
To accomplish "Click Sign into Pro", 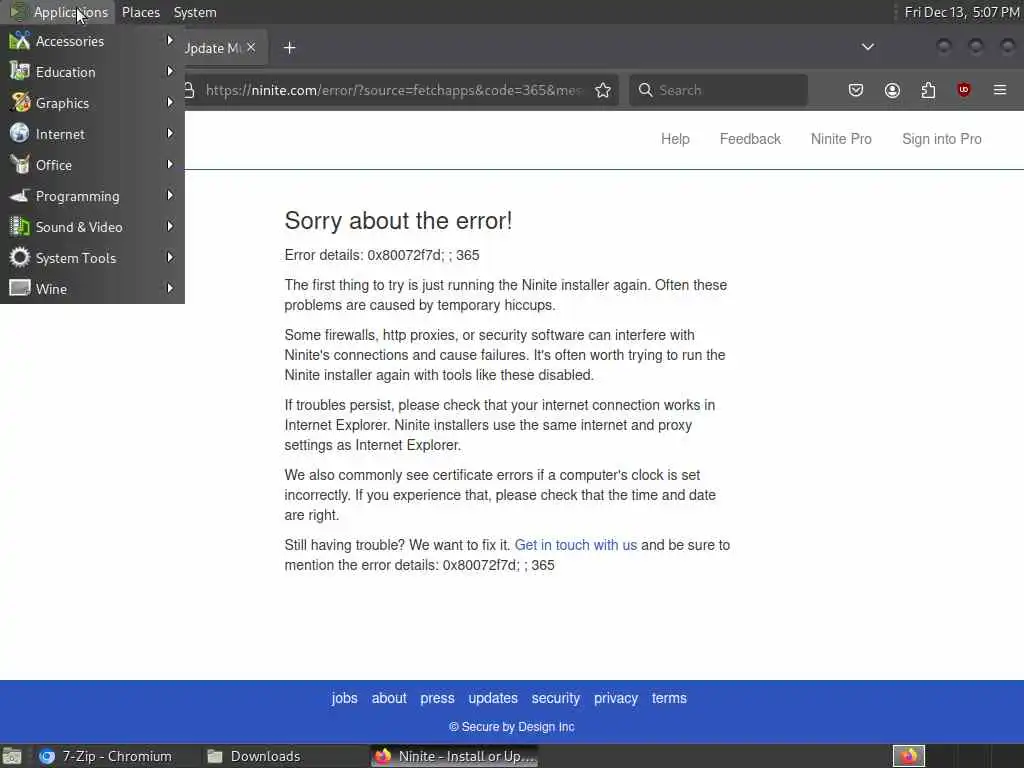I will click(x=942, y=139).
